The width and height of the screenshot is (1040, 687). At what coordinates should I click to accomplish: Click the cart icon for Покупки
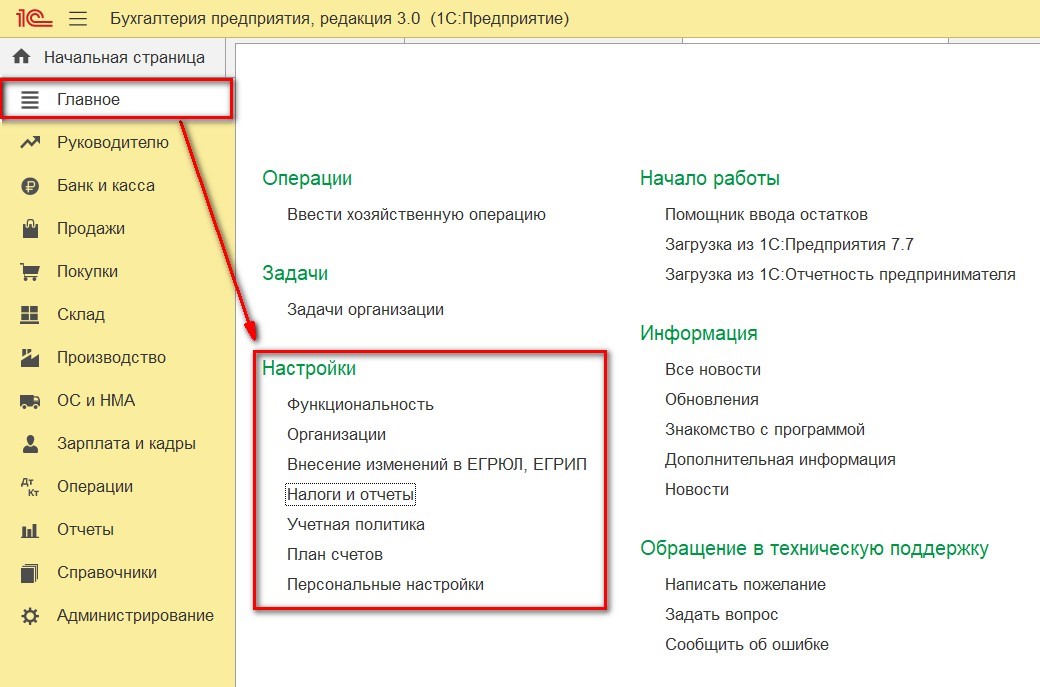(30, 272)
